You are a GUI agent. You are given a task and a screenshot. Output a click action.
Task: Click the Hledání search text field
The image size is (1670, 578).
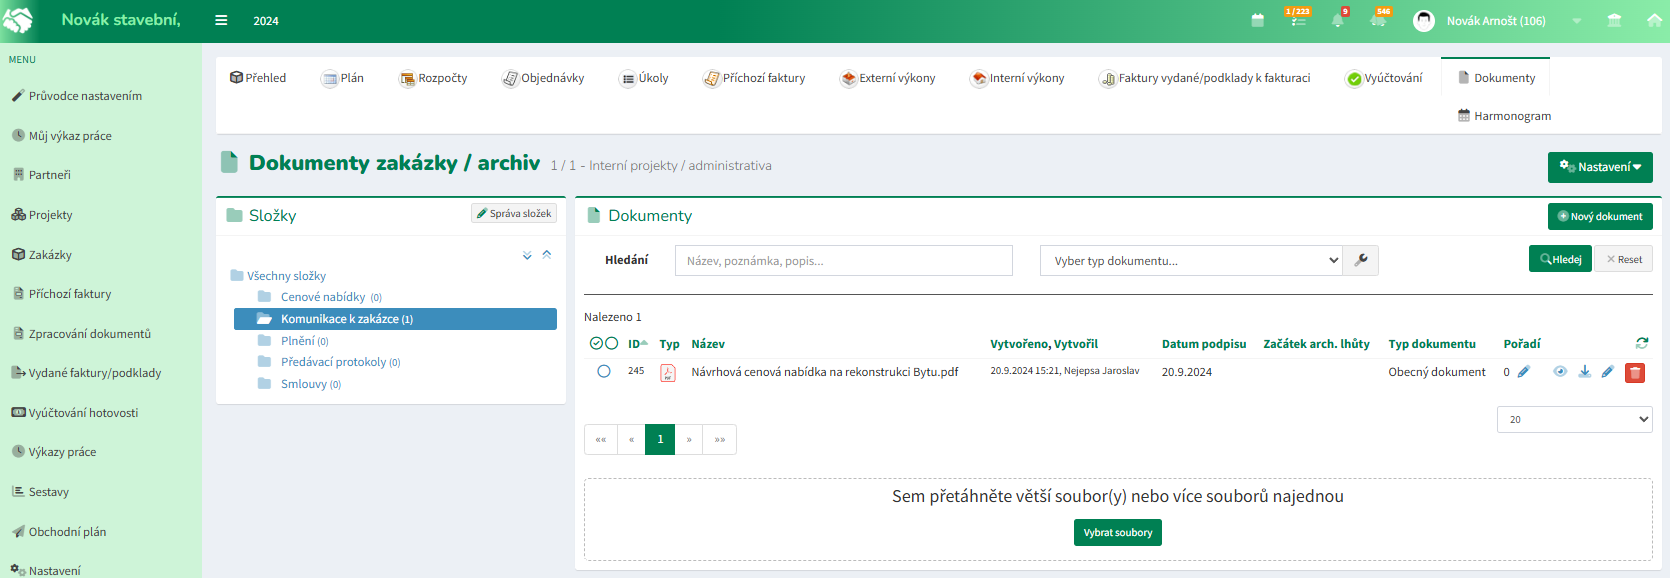point(843,260)
